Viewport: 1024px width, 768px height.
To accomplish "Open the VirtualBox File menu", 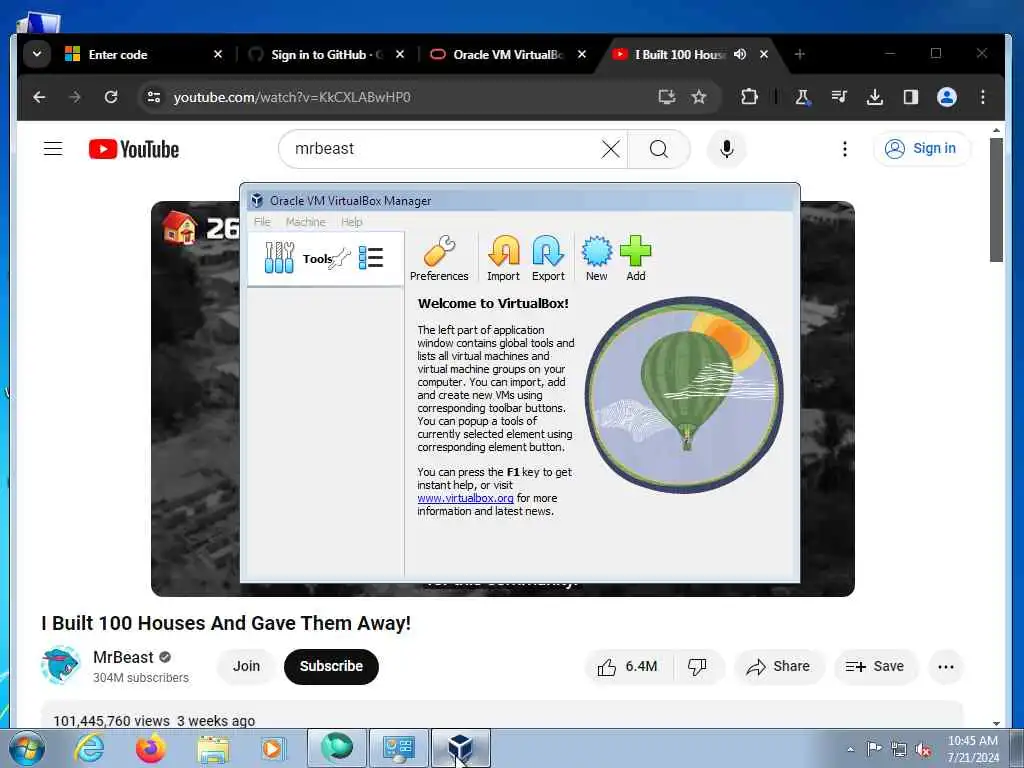I will pos(262,222).
